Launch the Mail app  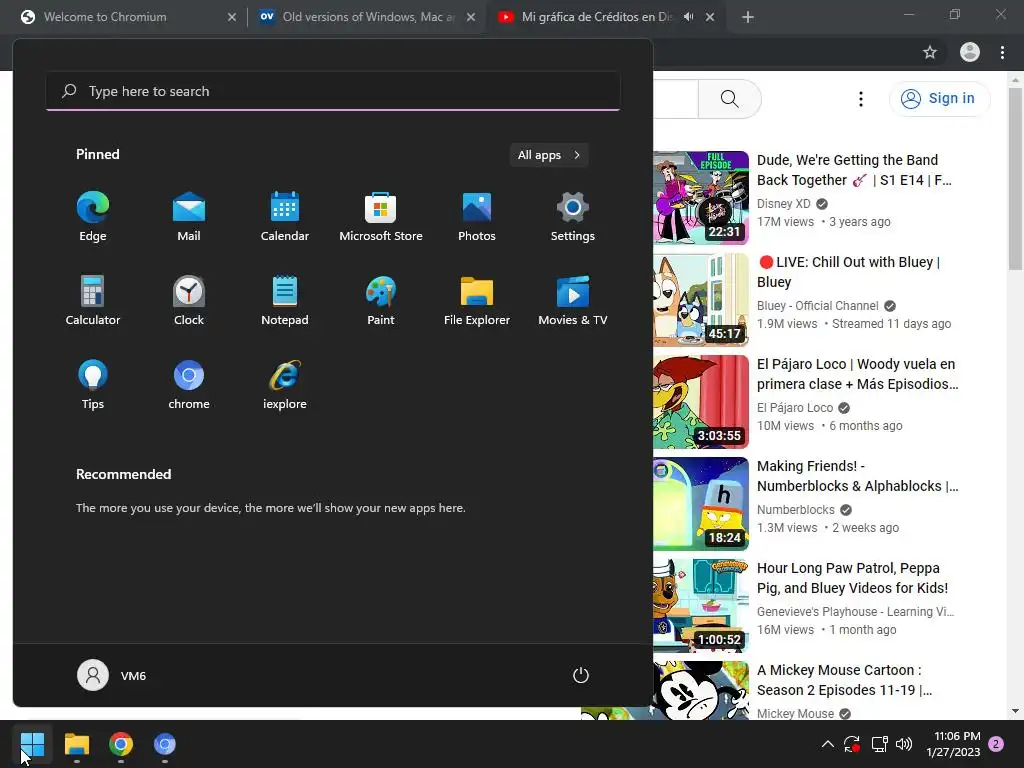[189, 217]
